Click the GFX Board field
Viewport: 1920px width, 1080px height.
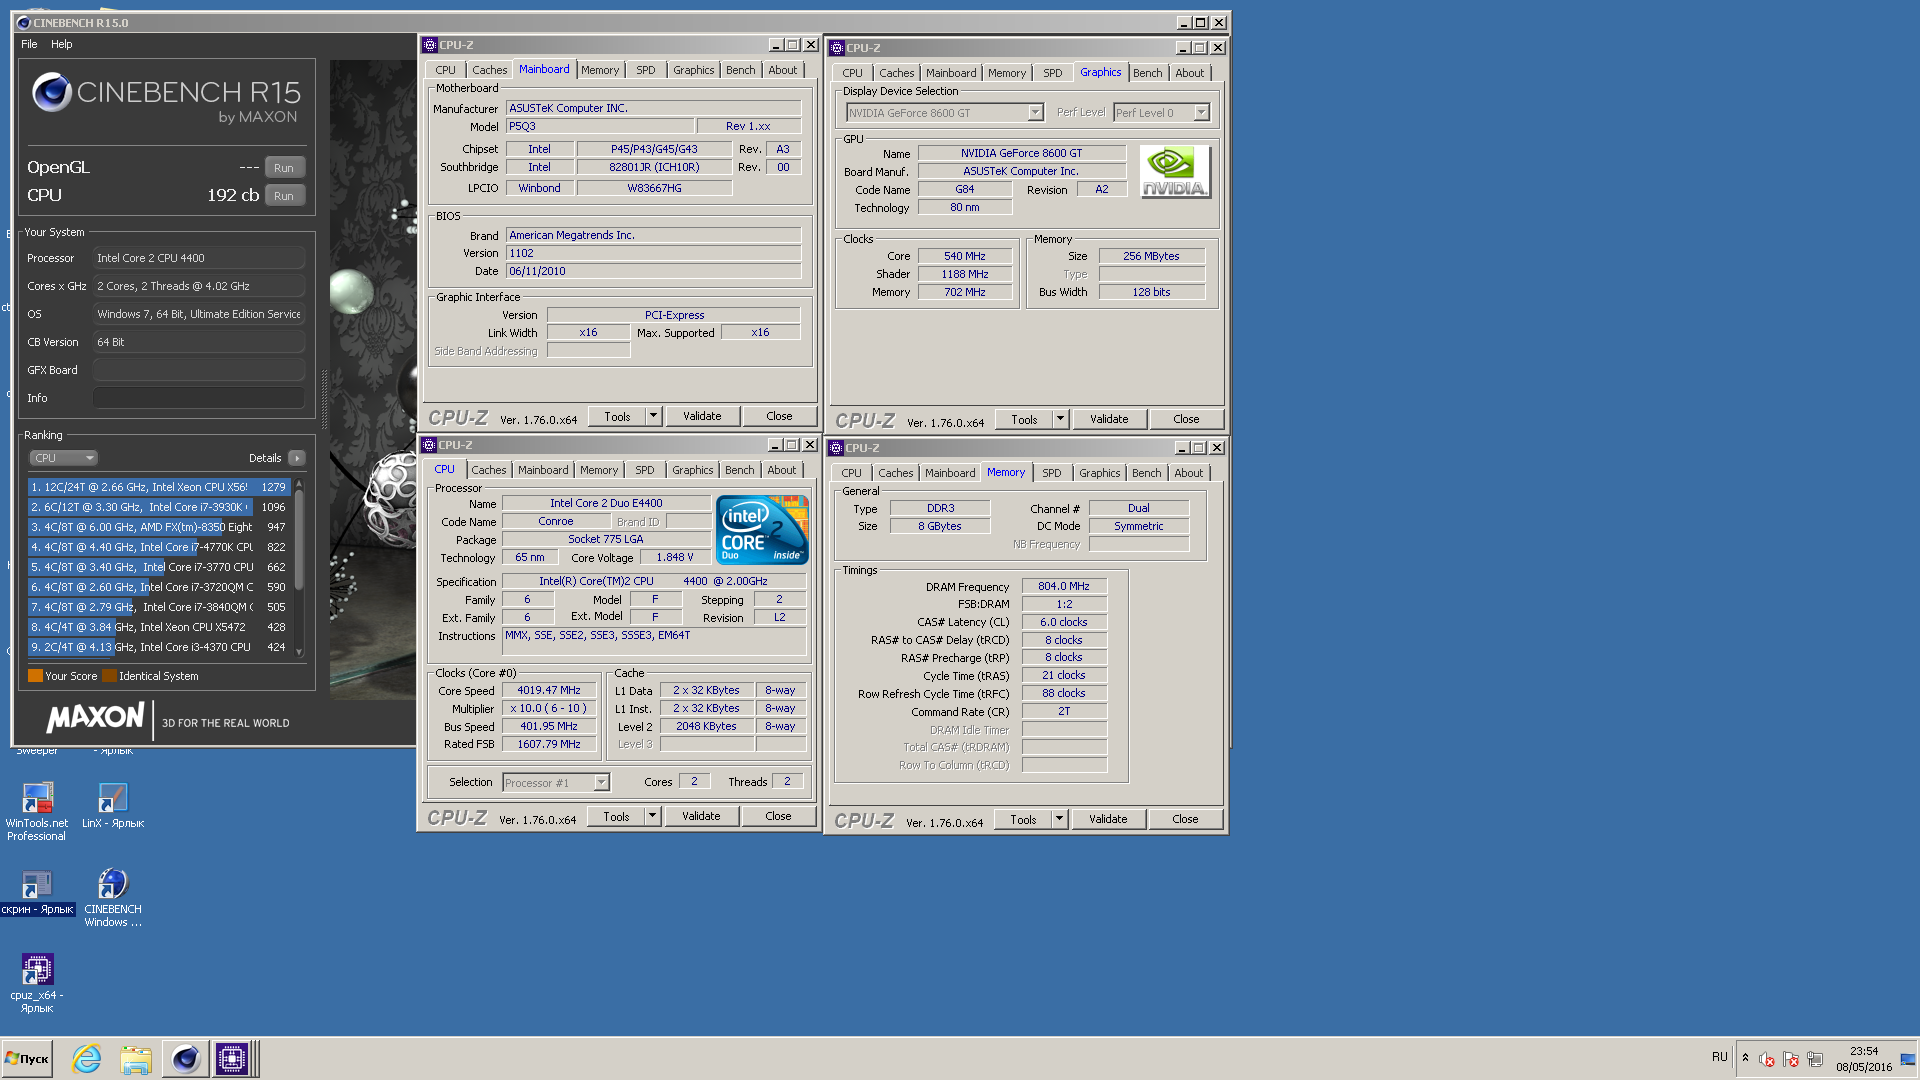coord(199,370)
